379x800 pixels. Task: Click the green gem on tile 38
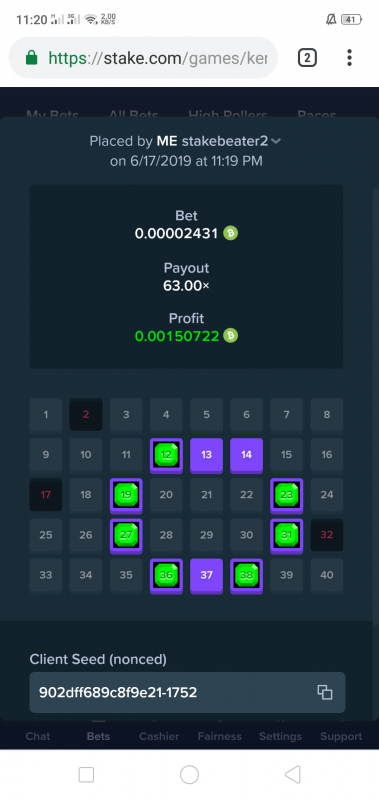tap(246, 575)
